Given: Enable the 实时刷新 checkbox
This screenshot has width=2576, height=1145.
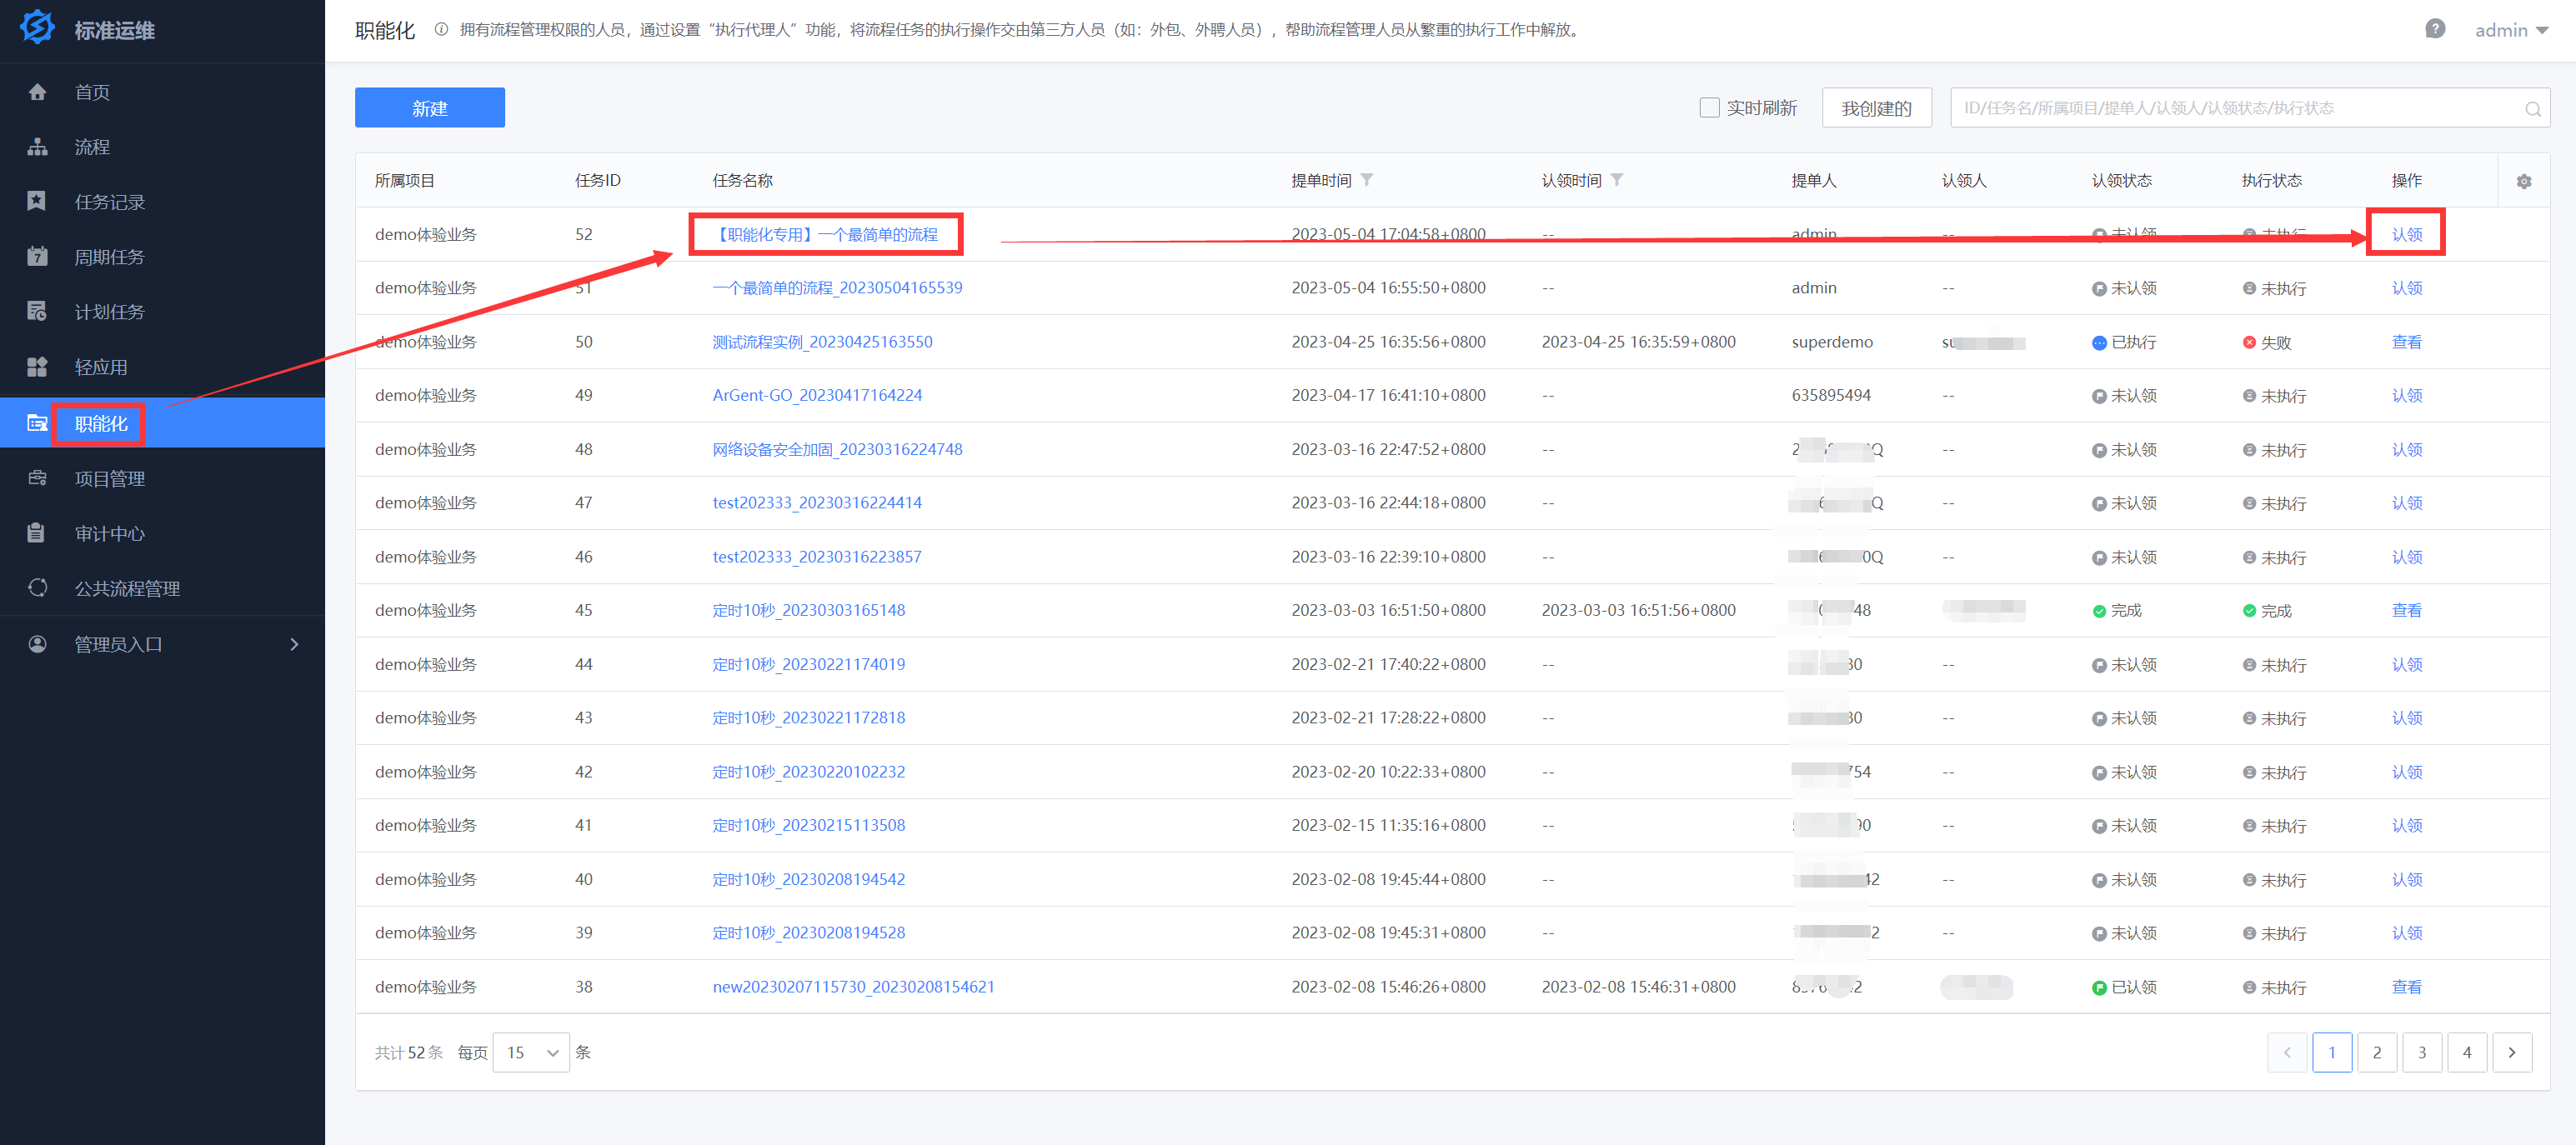Looking at the screenshot, I should [x=1709, y=108].
